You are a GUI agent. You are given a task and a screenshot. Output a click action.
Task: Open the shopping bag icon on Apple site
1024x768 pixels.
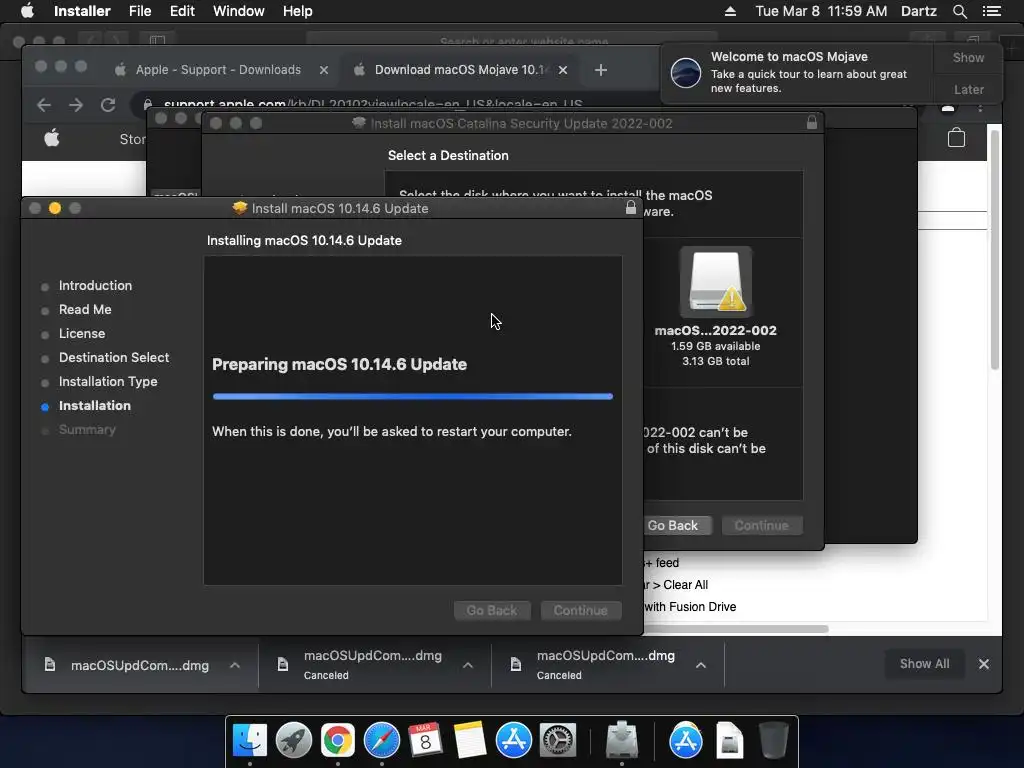pyautogui.click(x=956, y=138)
